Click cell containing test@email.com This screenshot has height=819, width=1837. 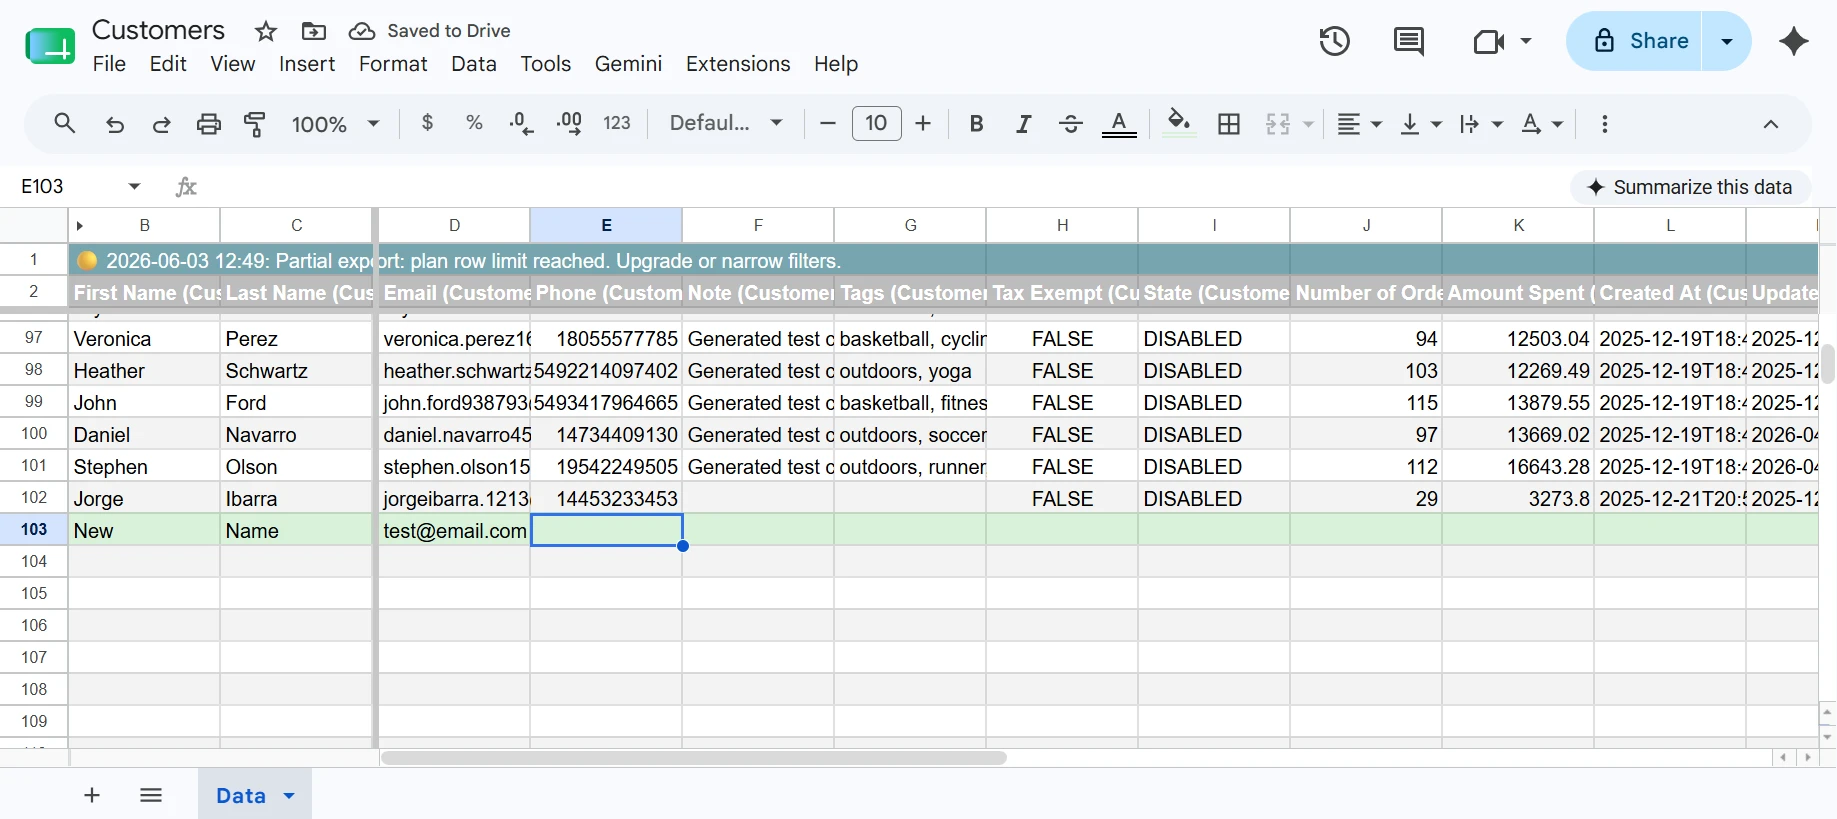(454, 531)
